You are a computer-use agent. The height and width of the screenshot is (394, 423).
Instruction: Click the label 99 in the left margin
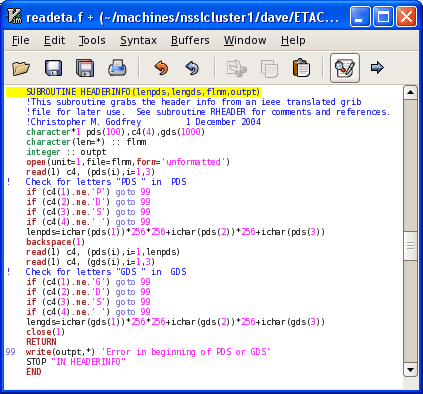click(x=11, y=352)
